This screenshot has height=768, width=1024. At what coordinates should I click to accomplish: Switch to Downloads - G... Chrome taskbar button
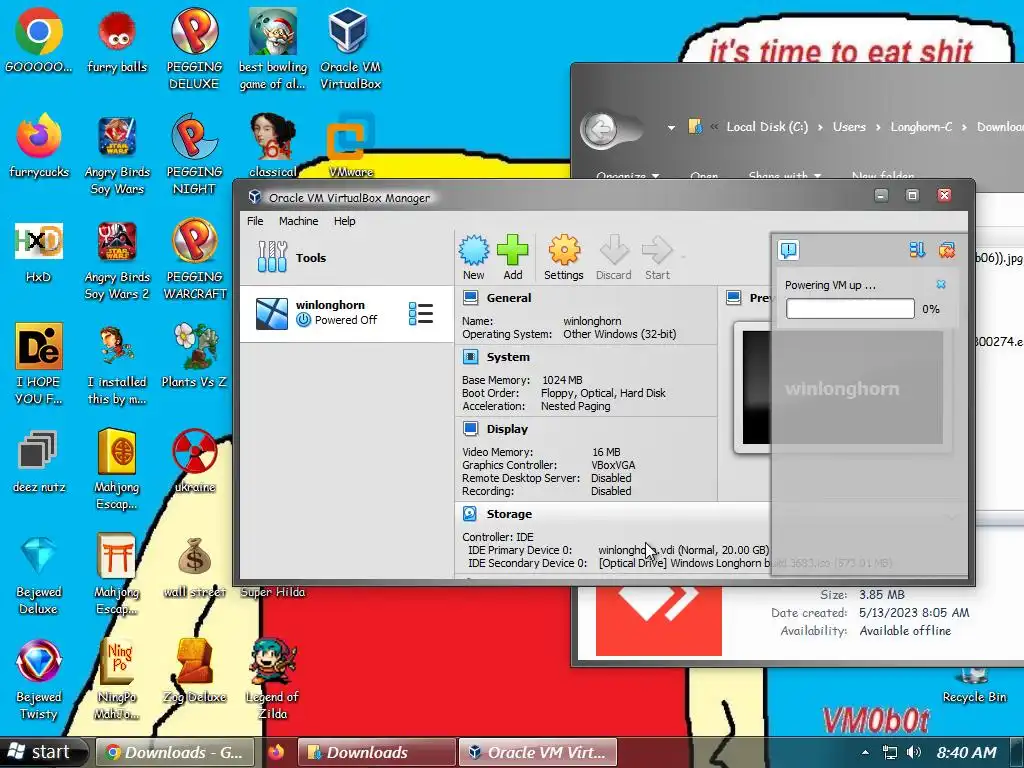coord(176,752)
